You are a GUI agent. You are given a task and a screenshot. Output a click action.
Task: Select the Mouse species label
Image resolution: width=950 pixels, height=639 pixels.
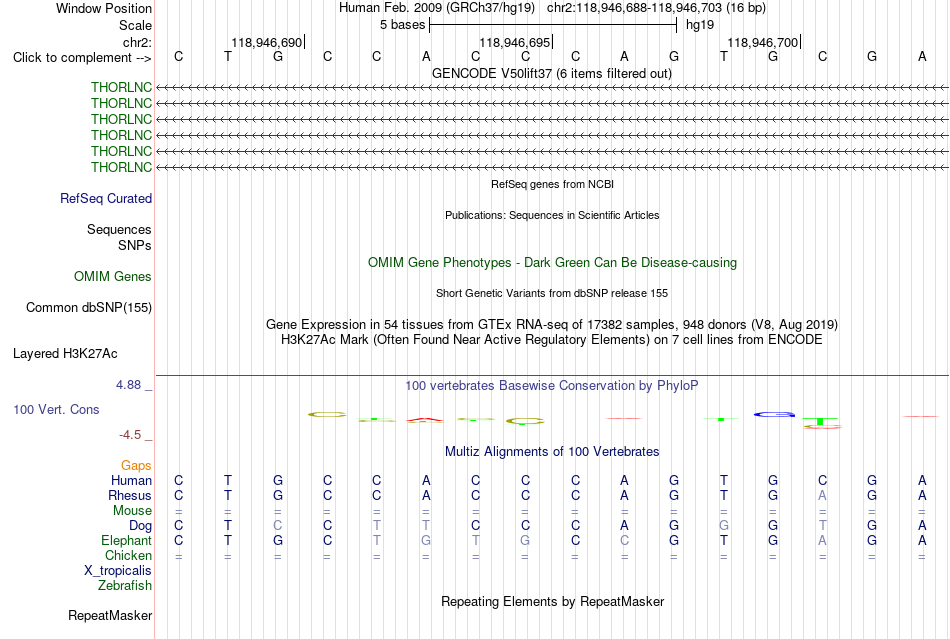coord(132,511)
